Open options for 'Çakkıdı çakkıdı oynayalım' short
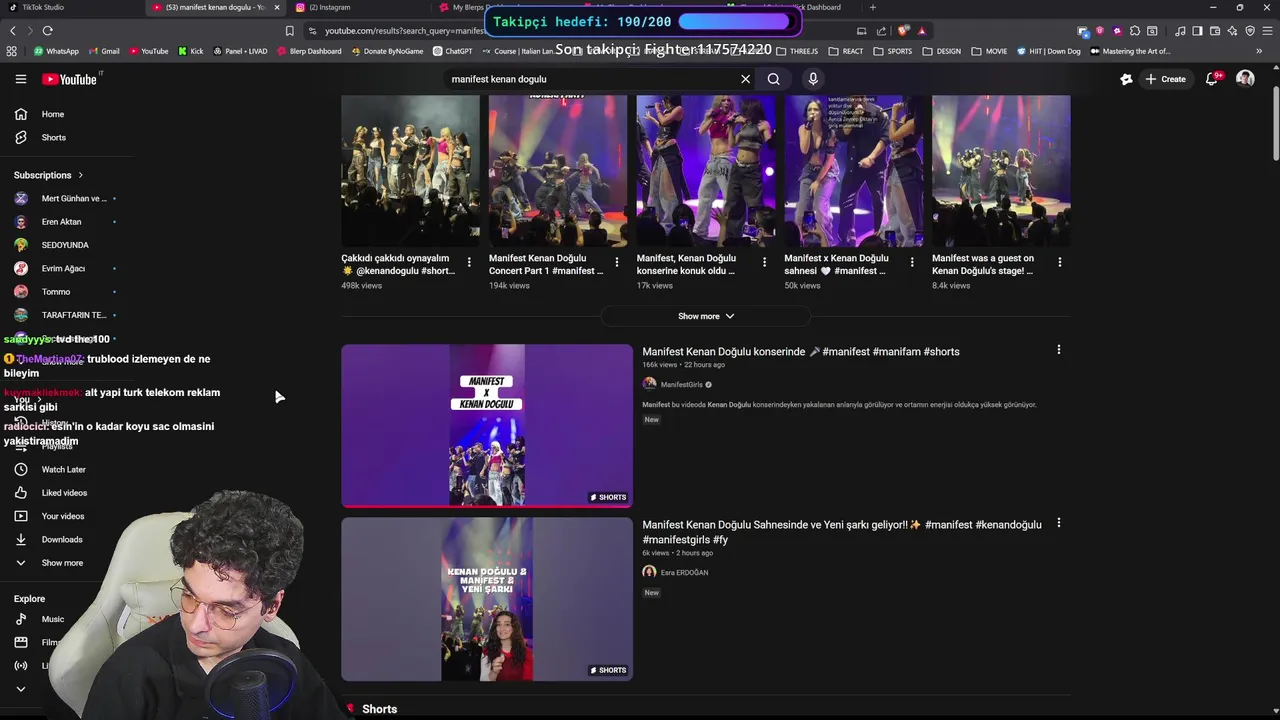This screenshot has width=1280, height=720. pos(469,262)
